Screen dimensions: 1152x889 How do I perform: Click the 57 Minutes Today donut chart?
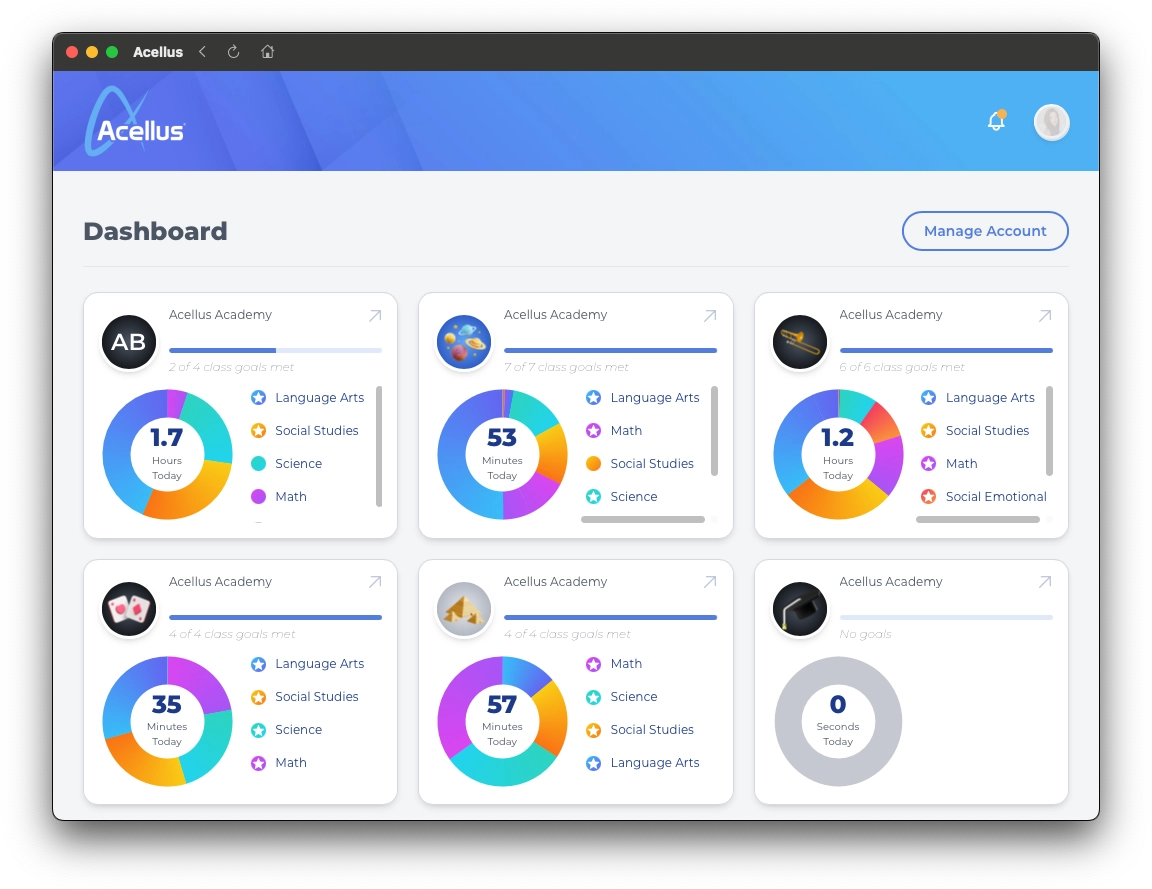(x=502, y=721)
